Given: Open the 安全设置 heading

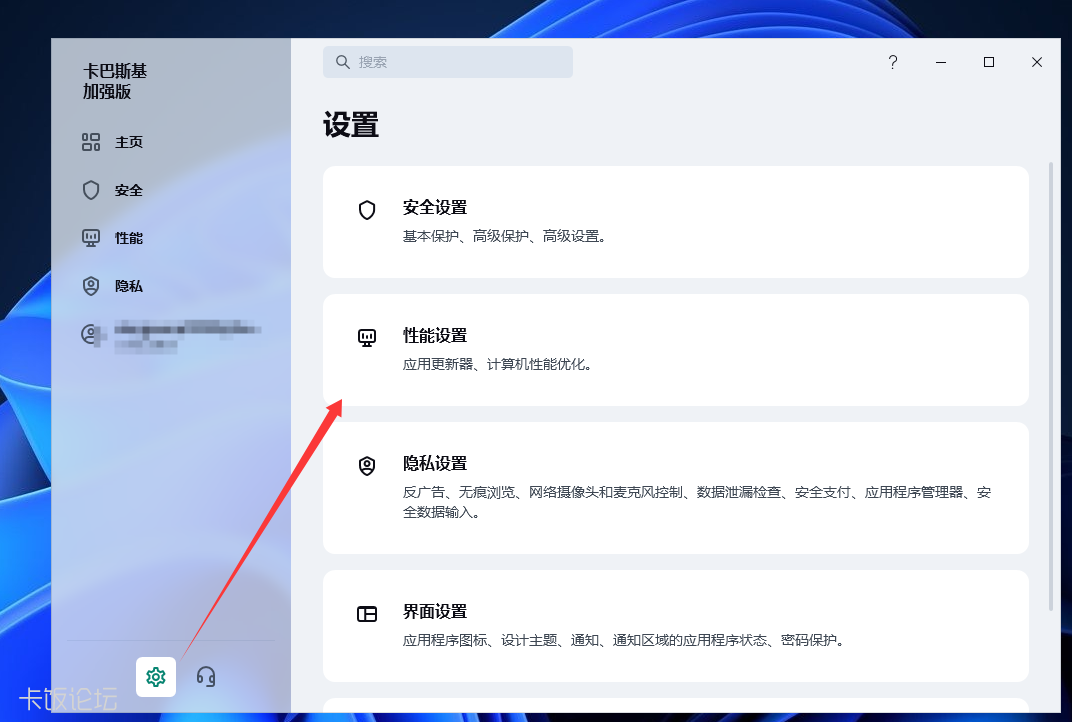Looking at the screenshot, I should point(435,207).
